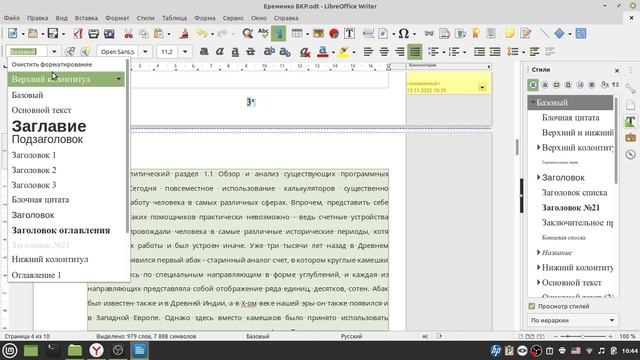Run the spelling check Abc icon
Screen dimensions: 640x360
coord(263,33)
